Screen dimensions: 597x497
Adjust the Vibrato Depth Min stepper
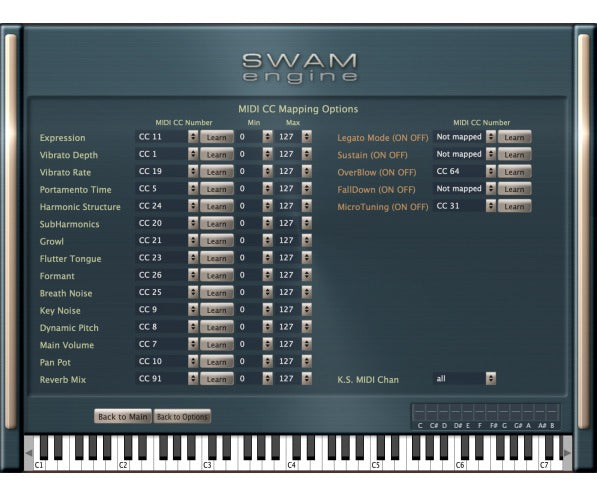tap(268, 154)
